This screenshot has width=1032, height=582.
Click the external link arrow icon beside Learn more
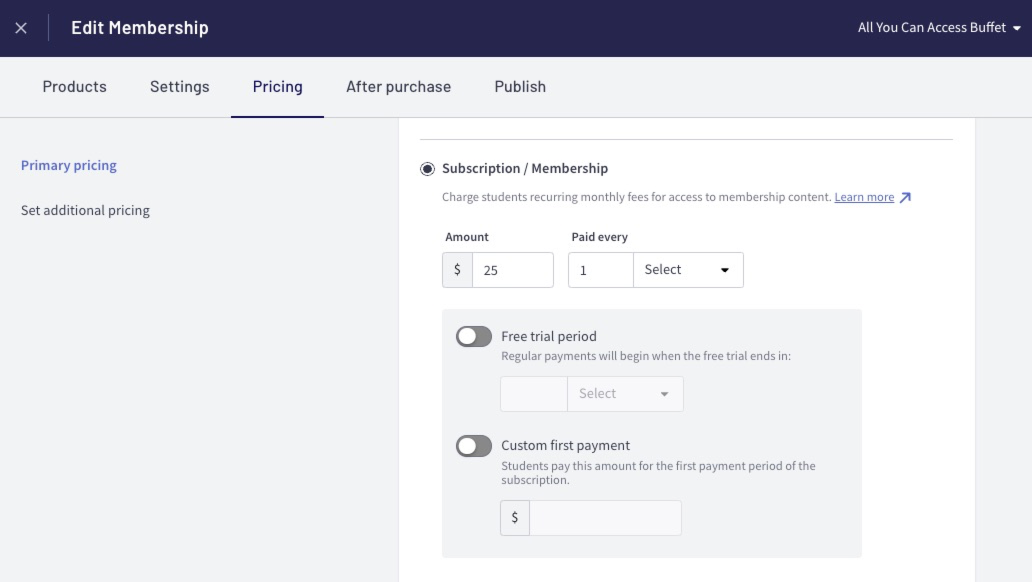point(906,198)
